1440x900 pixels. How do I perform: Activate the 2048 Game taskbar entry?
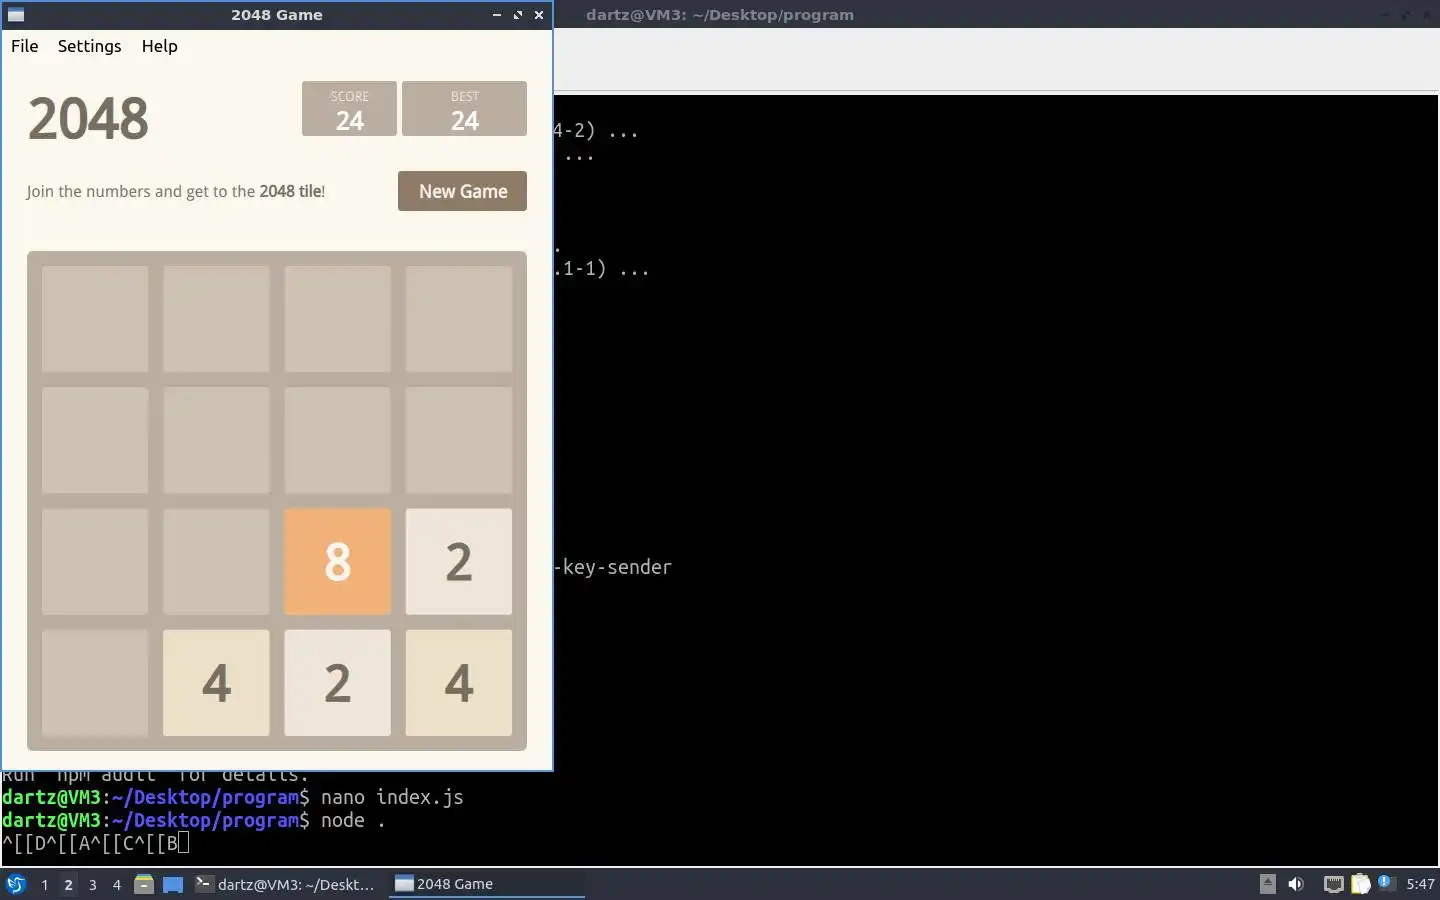pos(486,884)
